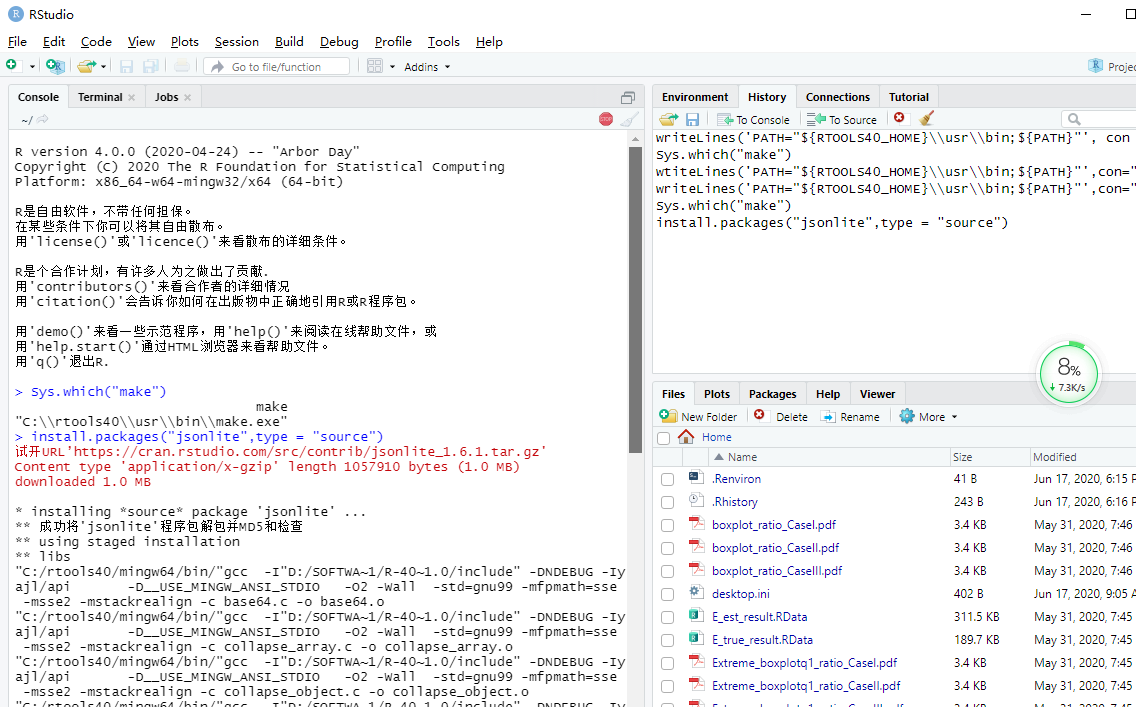Sort files by the Size column

point(963,457)
